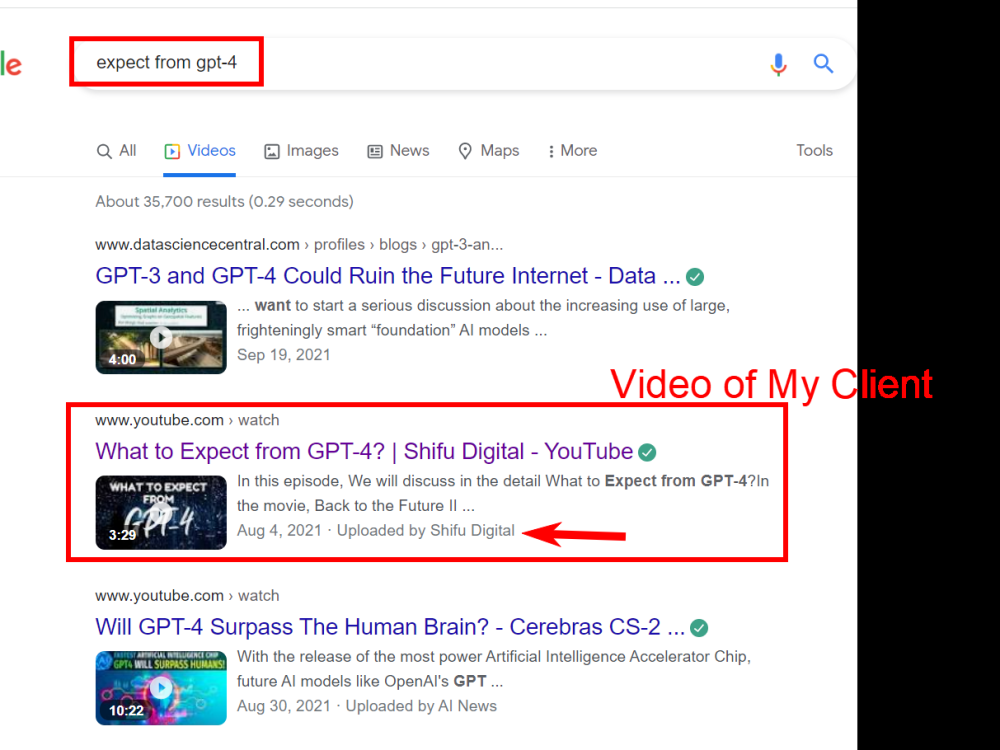
Task: Click the magnifier icon in the All tab
Action: pos(103,151)
